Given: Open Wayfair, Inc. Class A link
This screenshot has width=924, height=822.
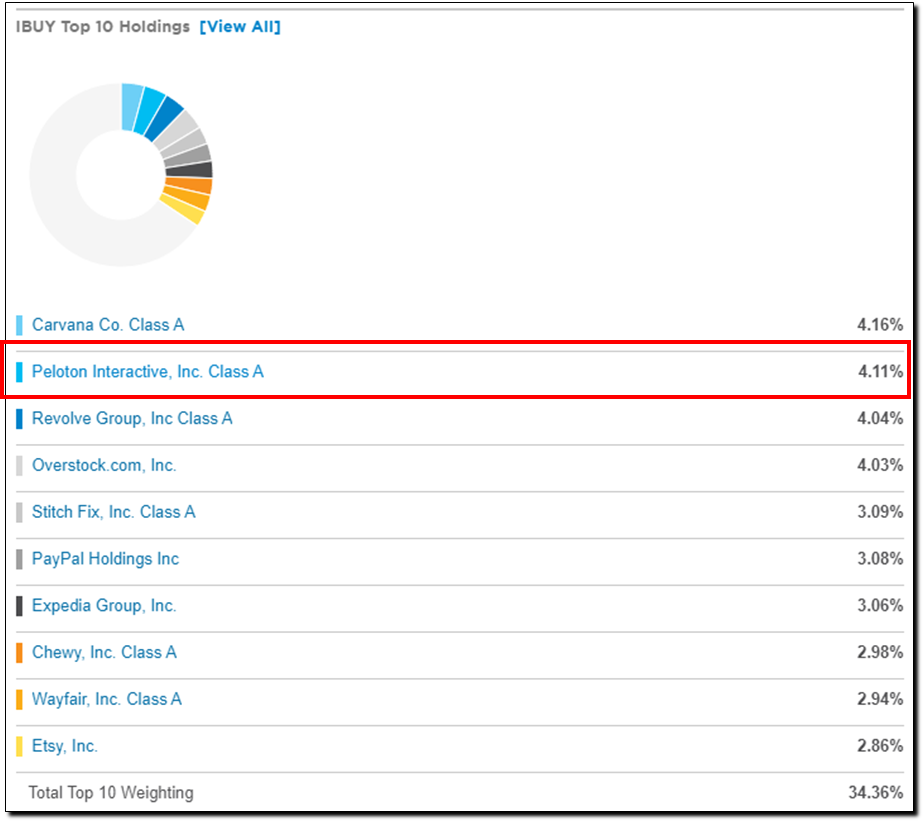Looking at the screenshot, I should pyautogui.click(x=107, y=699).
